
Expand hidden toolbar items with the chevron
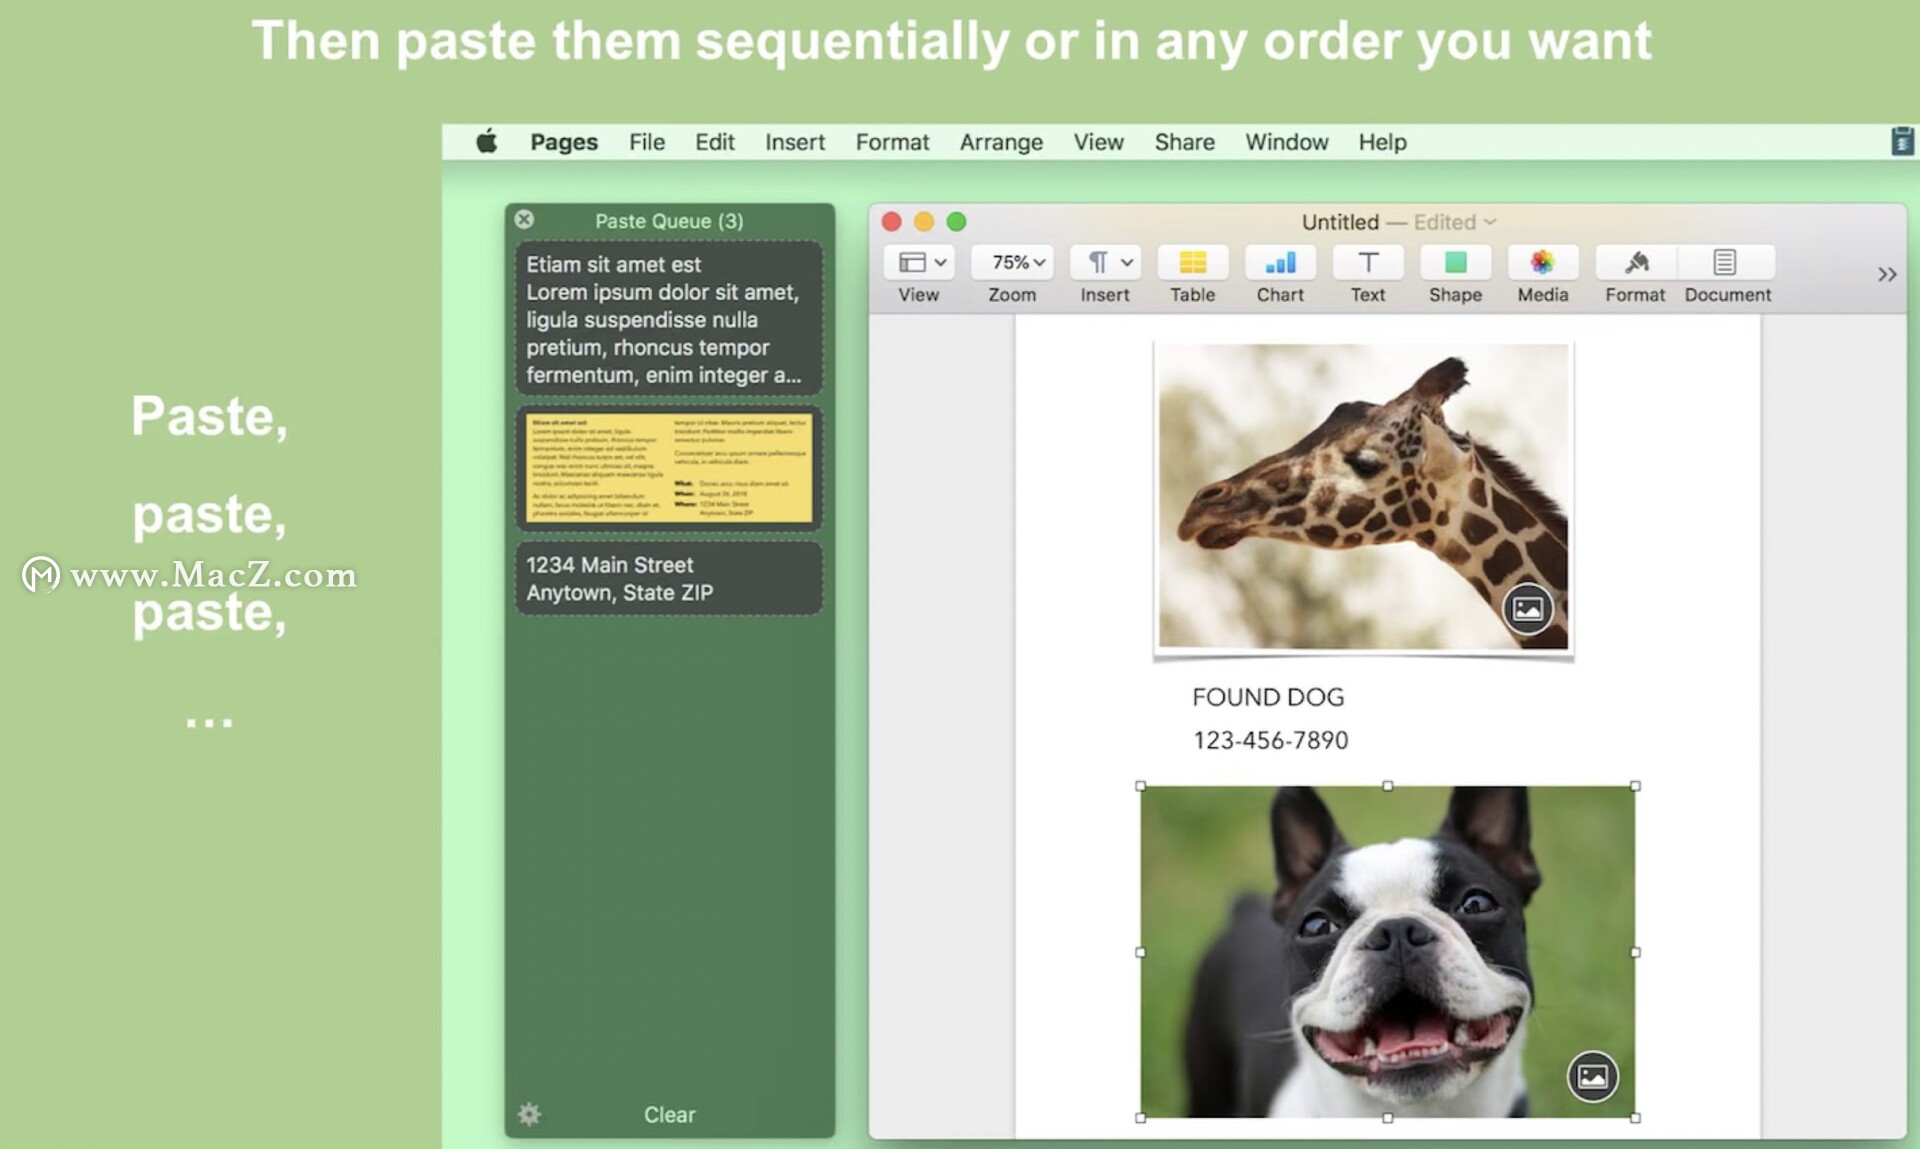coord(1887,273)
